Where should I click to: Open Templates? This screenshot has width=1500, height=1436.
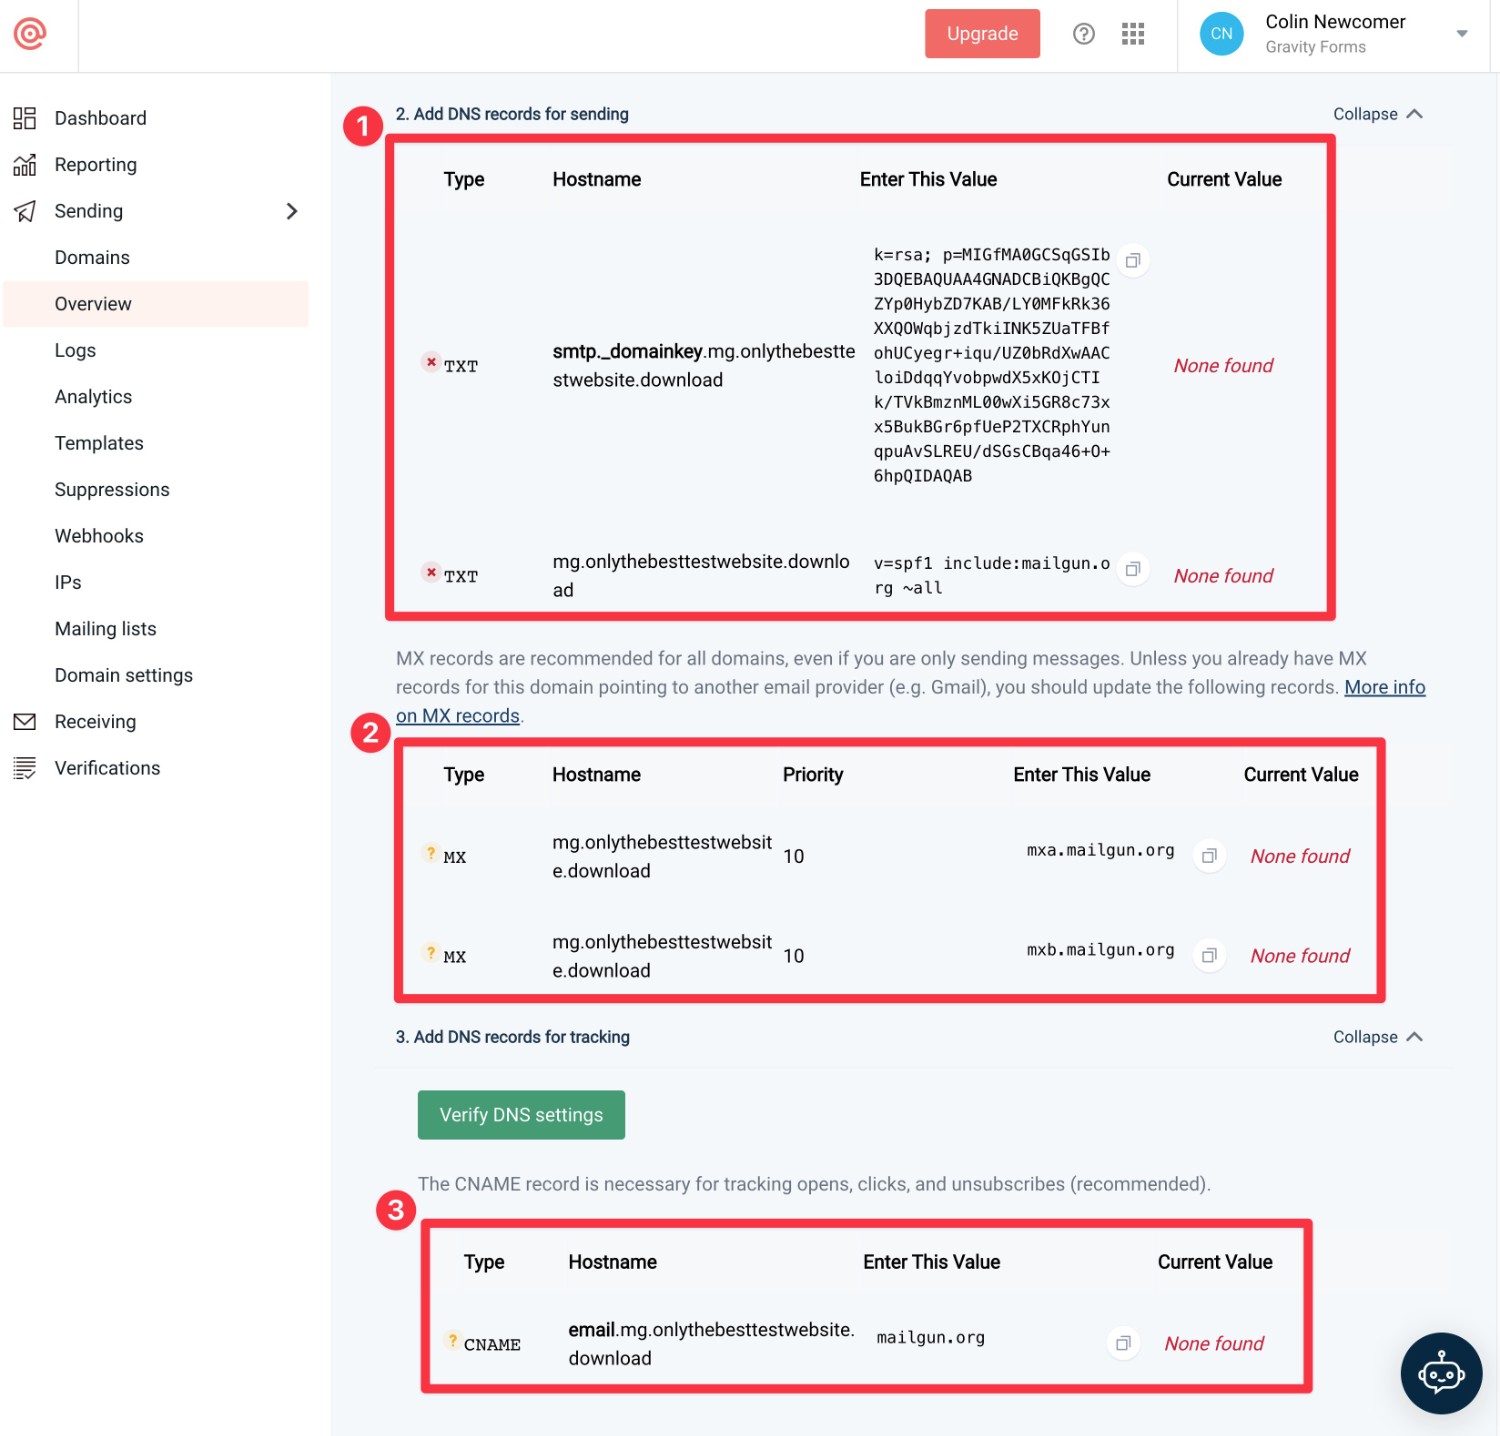[x=99, y=443]
